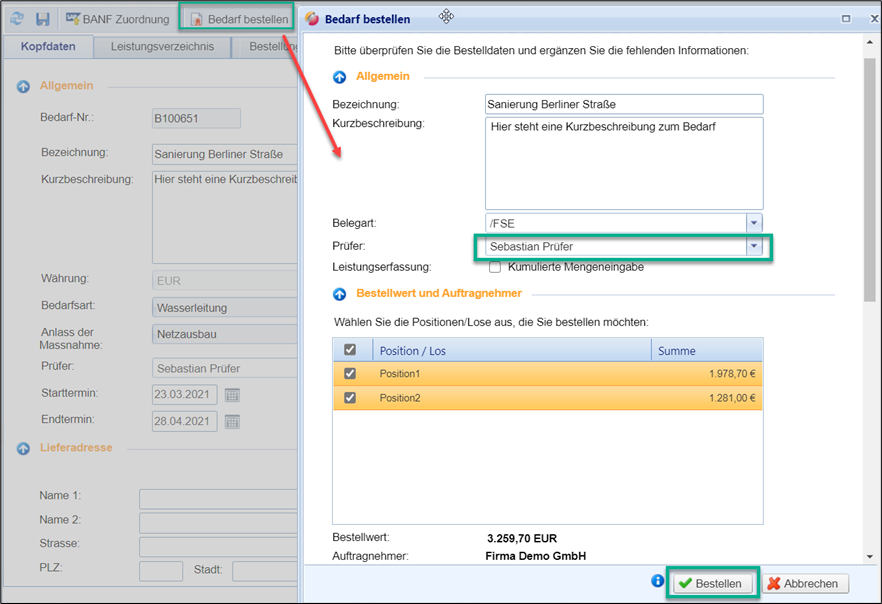882x604 pixels.
Task: Collapse the Allgemein section in the dialog
Action: 339,77
